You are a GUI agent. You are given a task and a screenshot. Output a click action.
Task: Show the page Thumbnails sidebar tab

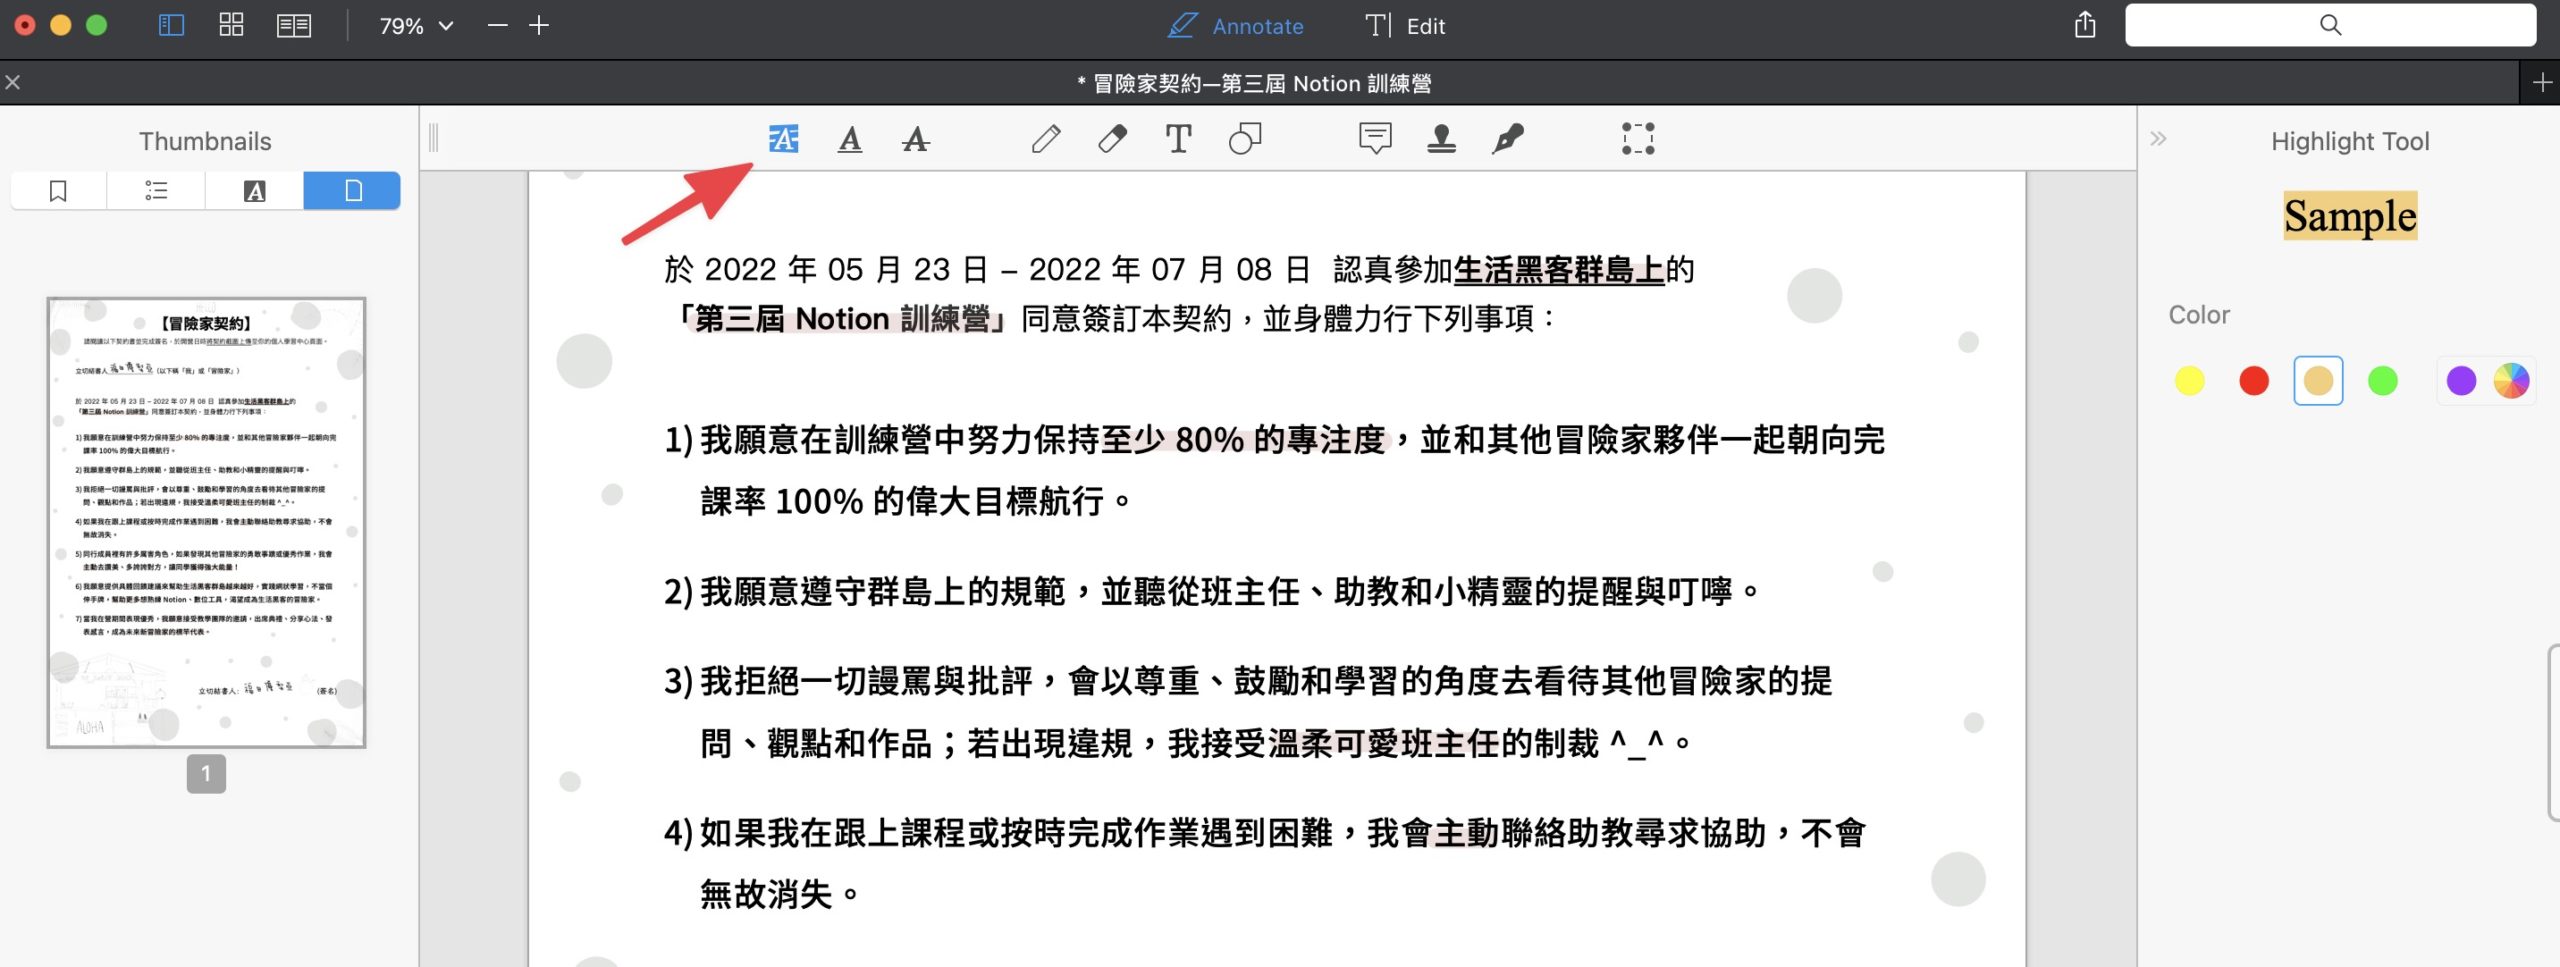click(x=352, y=190)
